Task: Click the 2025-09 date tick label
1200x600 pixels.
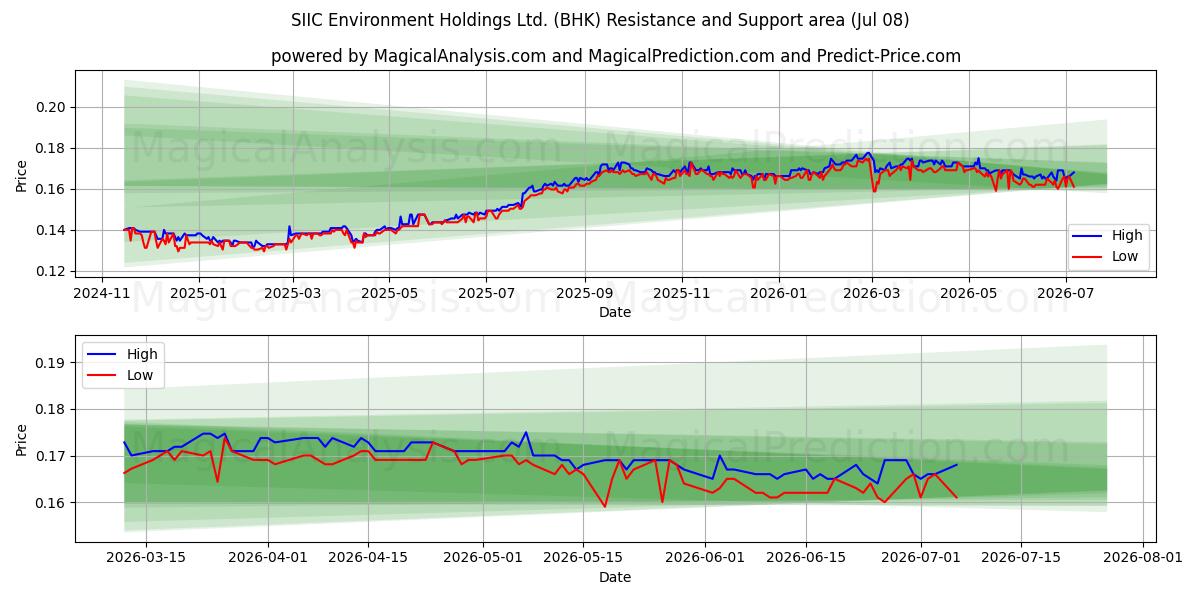Action: [584, 294]
